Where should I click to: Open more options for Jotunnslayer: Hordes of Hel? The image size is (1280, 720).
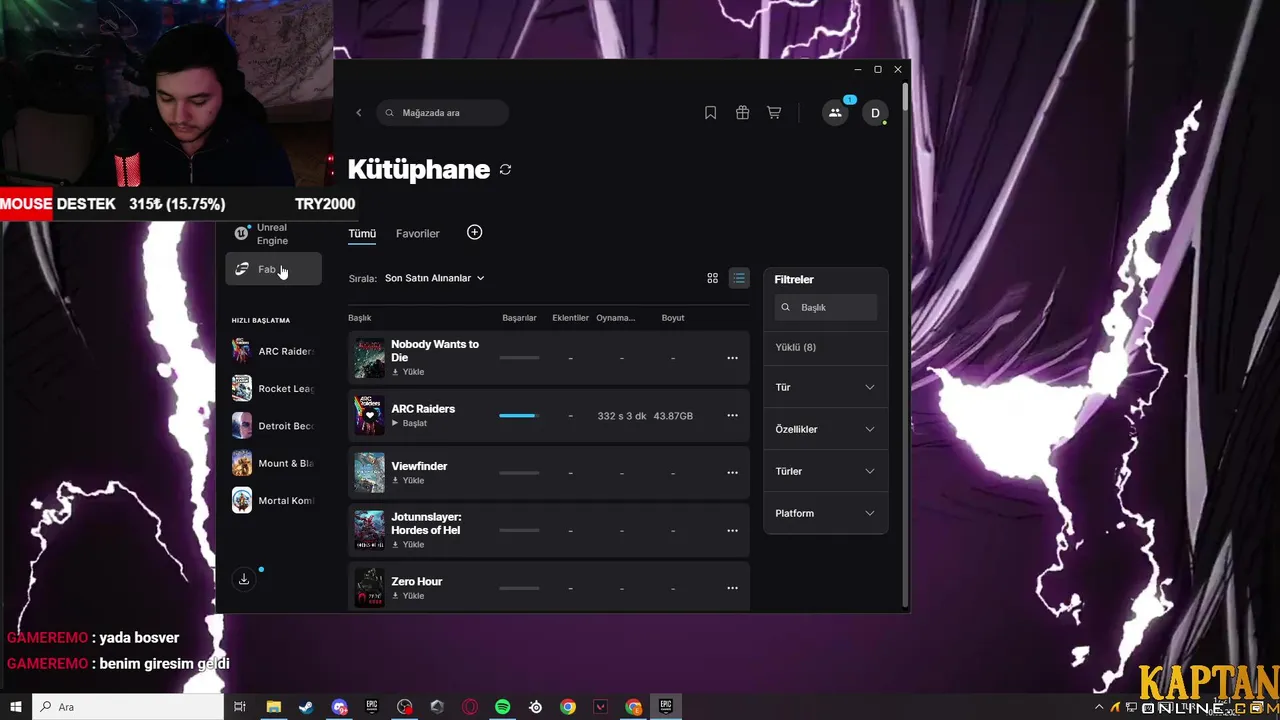coord(732,531)
